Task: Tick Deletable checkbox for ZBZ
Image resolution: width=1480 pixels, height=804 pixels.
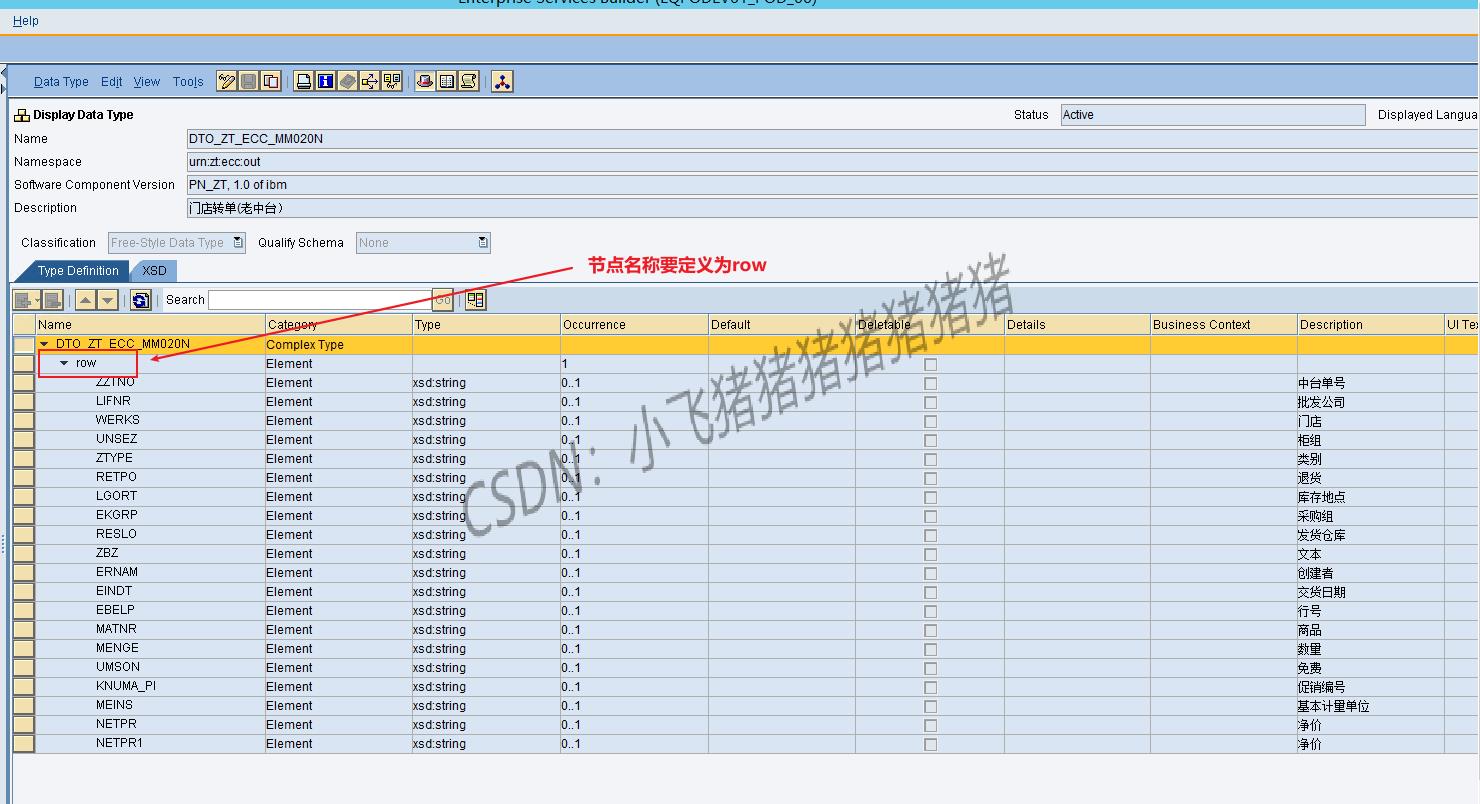Action: [x=930, y=554]
